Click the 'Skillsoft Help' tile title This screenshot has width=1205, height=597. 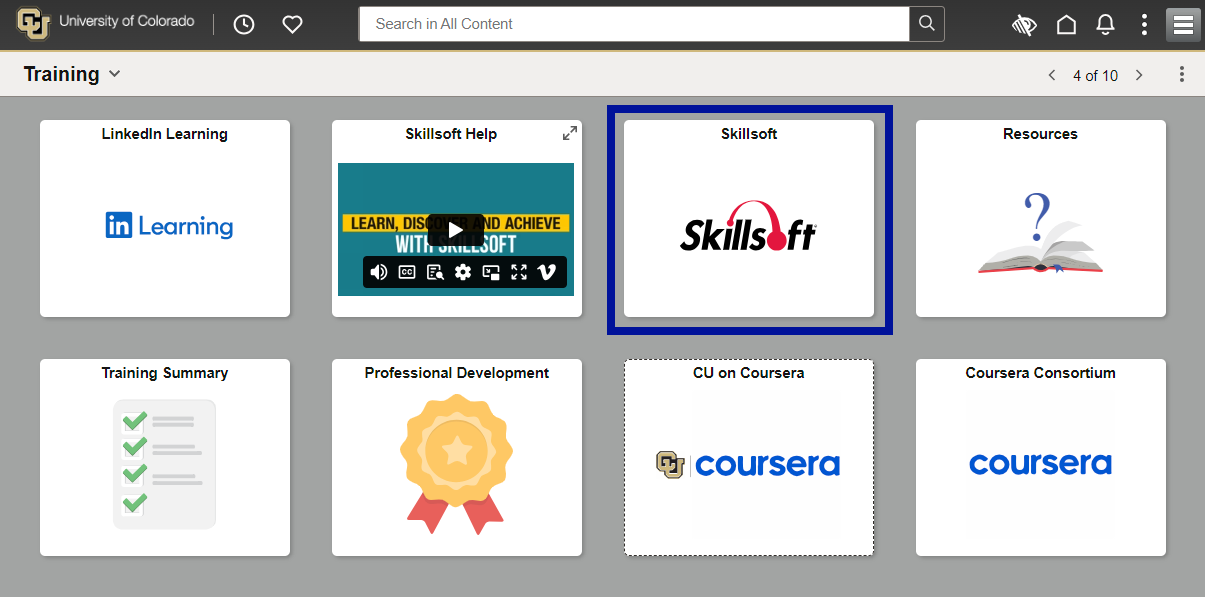[451, 134]
